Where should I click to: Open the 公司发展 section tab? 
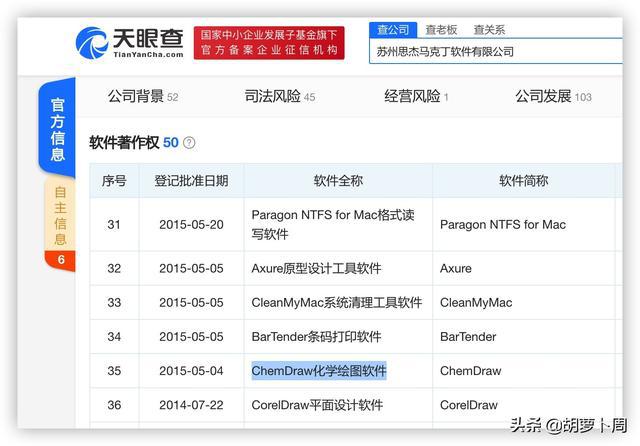pos(553,96)
